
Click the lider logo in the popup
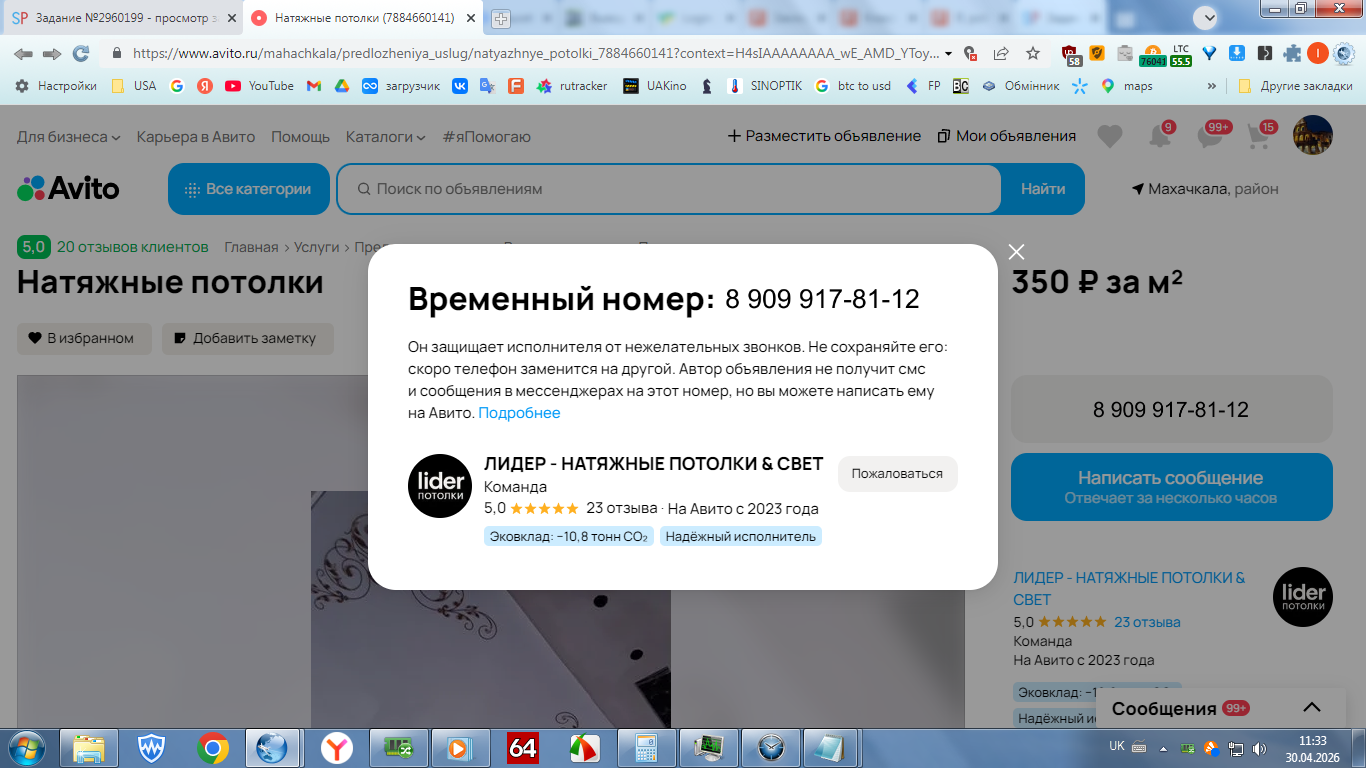[440, 486]
